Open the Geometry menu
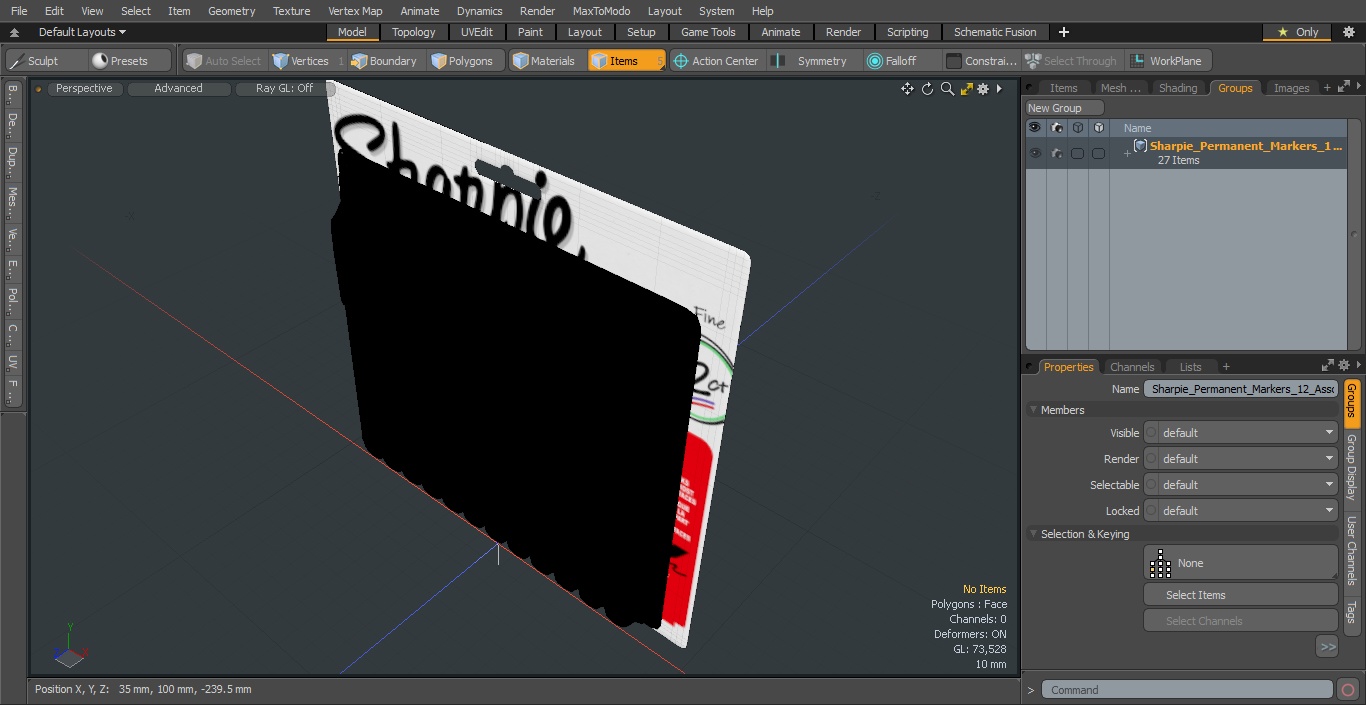1366x705 pixels. tap(231, 11)
